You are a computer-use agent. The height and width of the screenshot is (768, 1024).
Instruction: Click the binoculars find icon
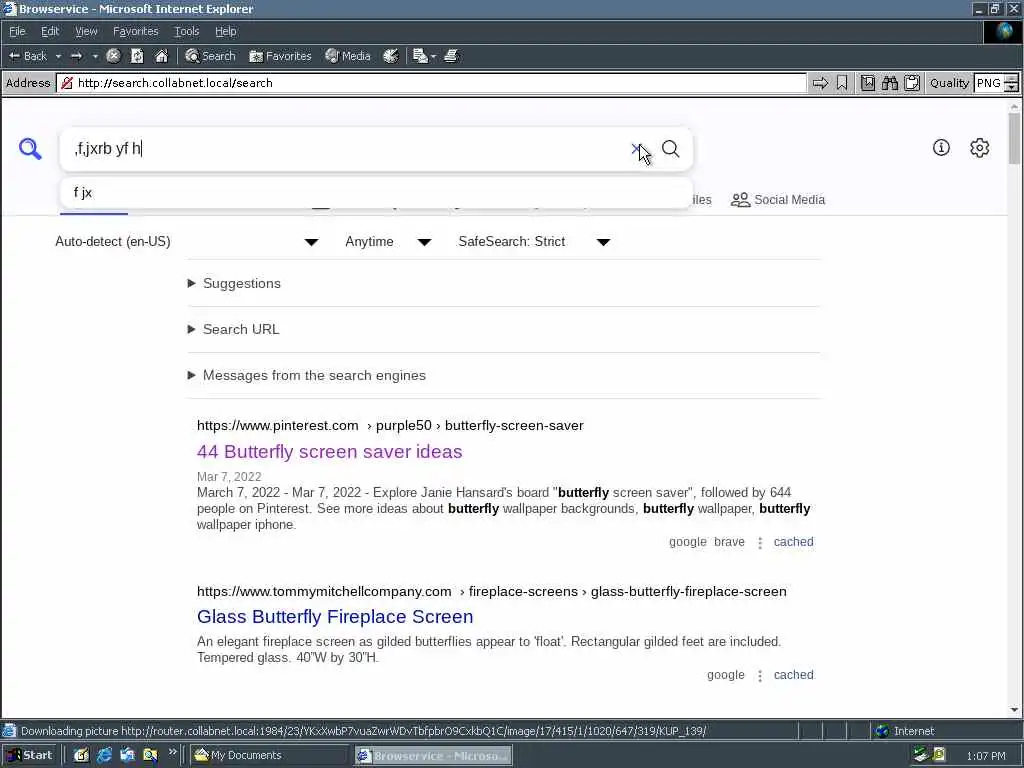tap(889, 83)
